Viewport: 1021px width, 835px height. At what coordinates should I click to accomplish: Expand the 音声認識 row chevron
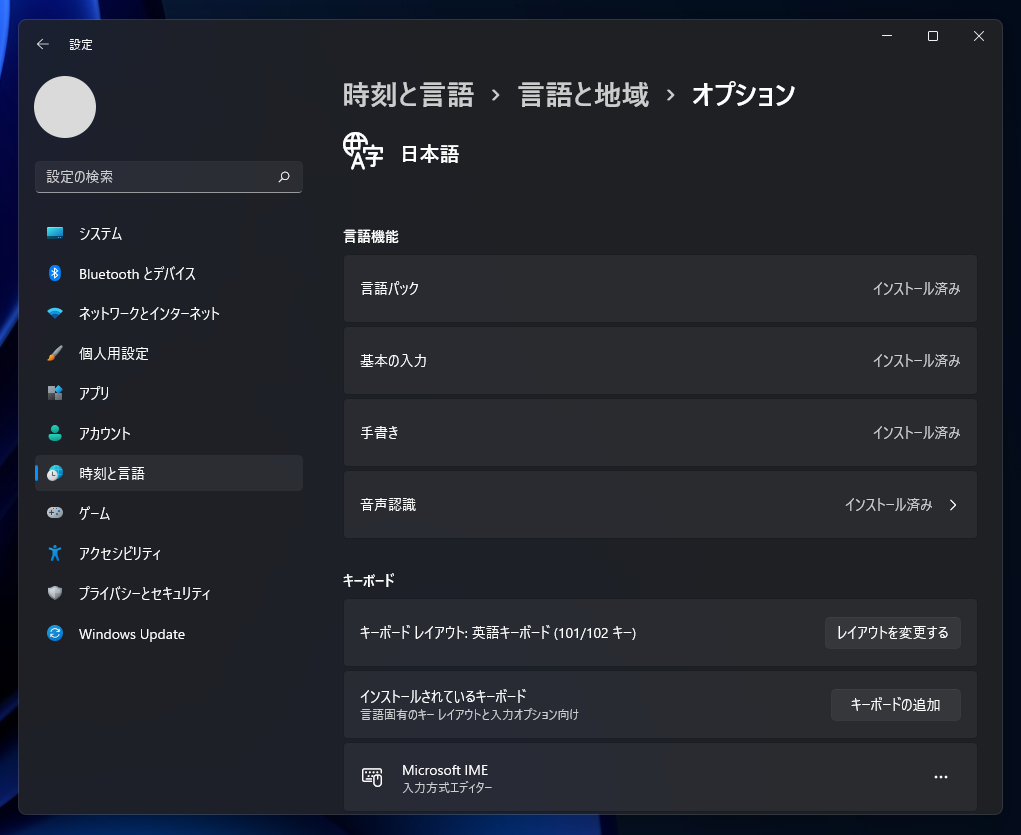pyautogui.click(x=952, y=505)
